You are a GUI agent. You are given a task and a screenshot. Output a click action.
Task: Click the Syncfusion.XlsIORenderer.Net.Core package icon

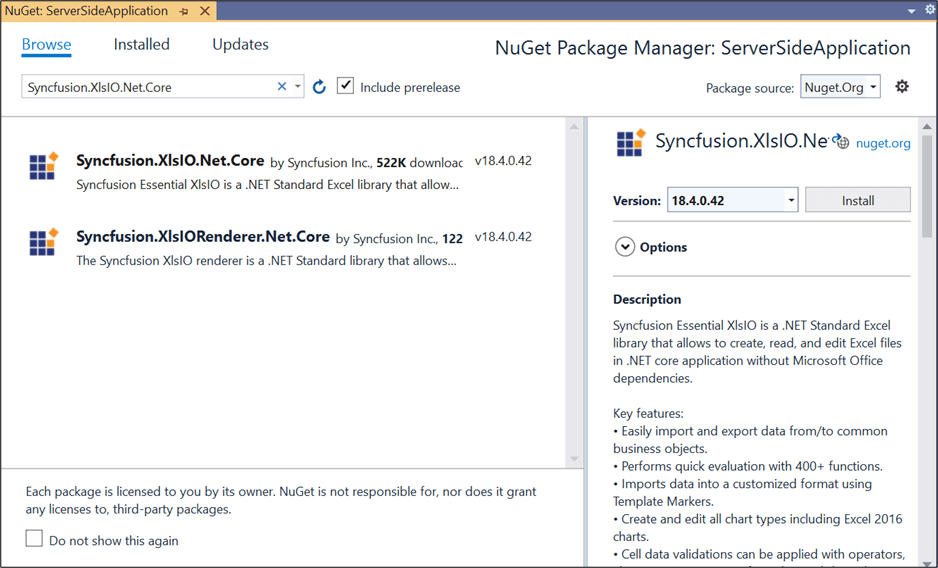(x=44, y=243)
